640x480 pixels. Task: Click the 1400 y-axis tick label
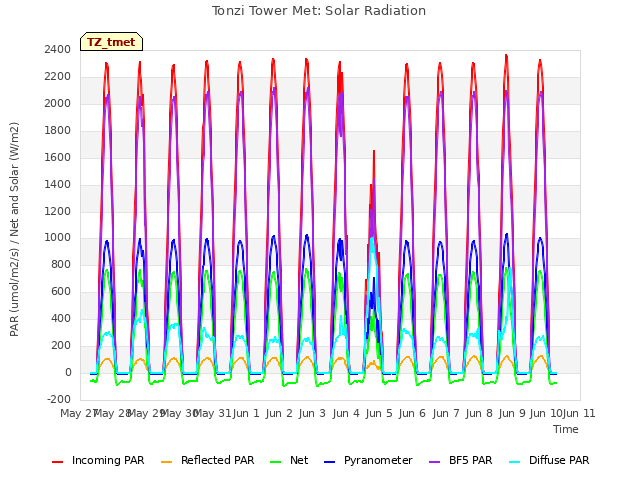point(58,184)
